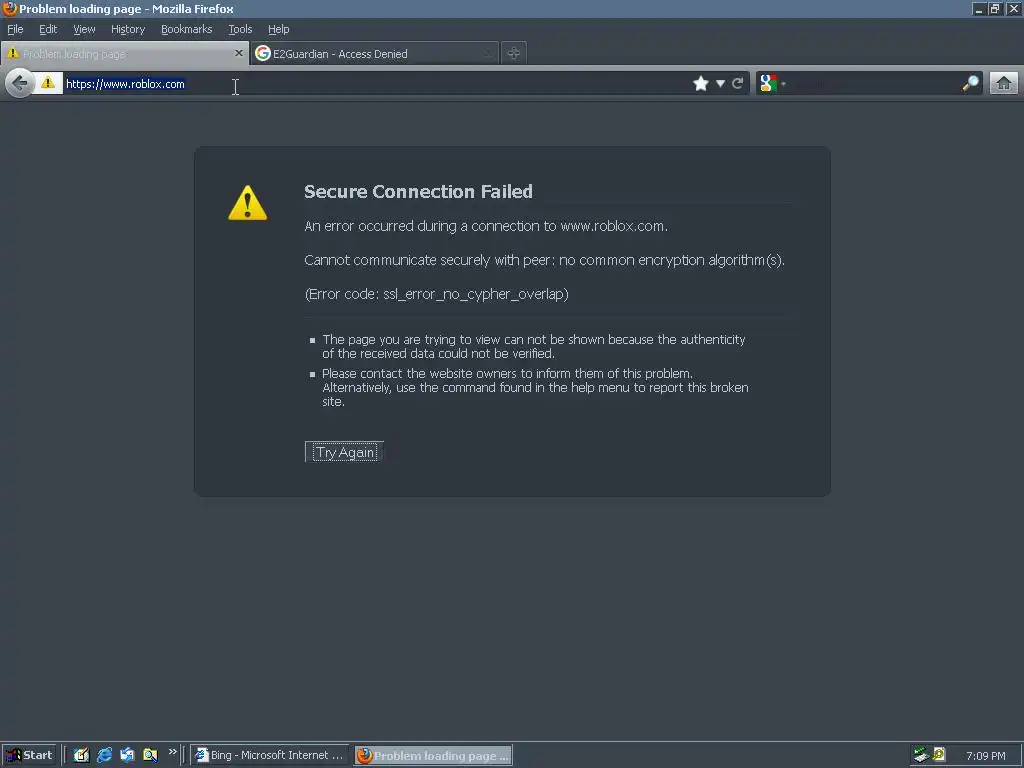Click the Try Again button

click(x=344, y=452)
